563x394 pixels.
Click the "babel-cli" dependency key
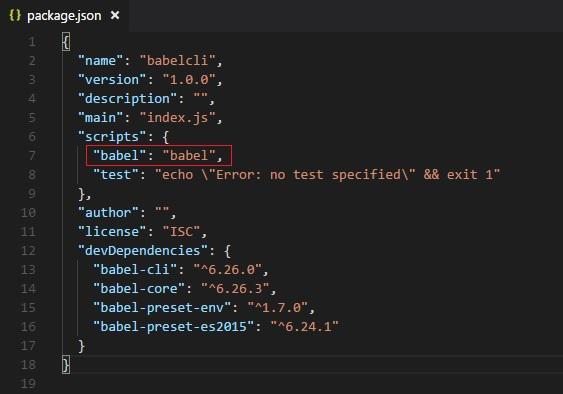[x=135, y=269]
